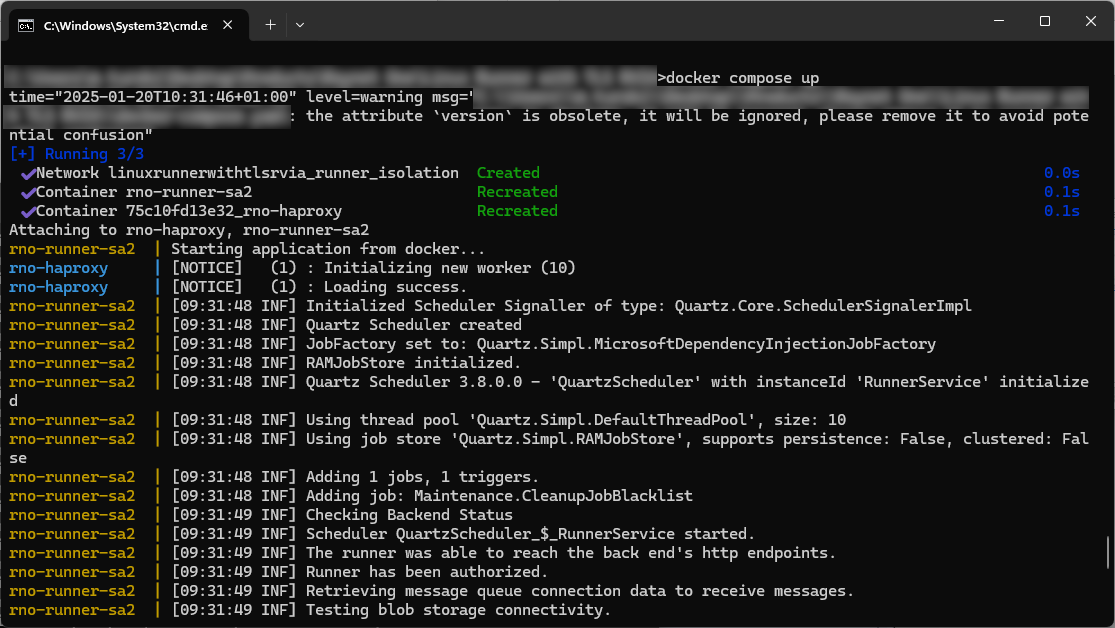Click the green Created status text
This screenshot has width=1115, height=628.
(x=508, y=173)
